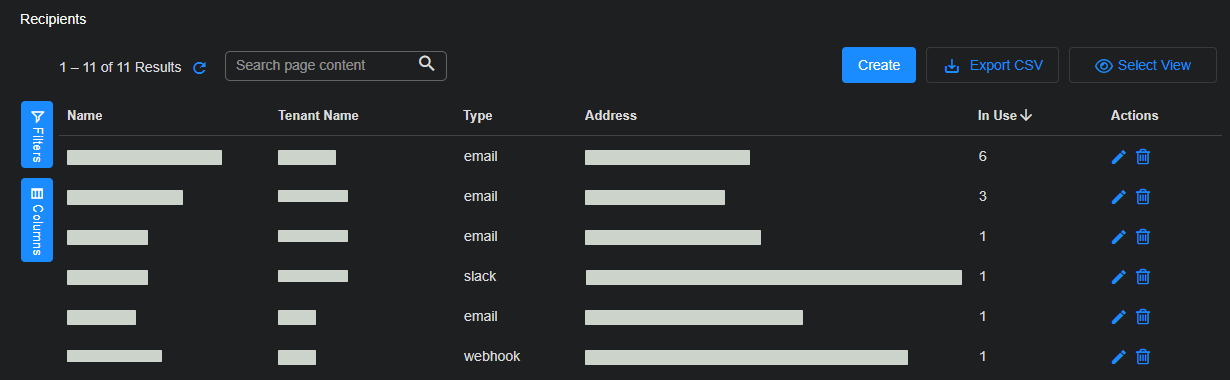The image size is (1230, 380).
Task: Create a new recipient
Action: coord(879,65)
